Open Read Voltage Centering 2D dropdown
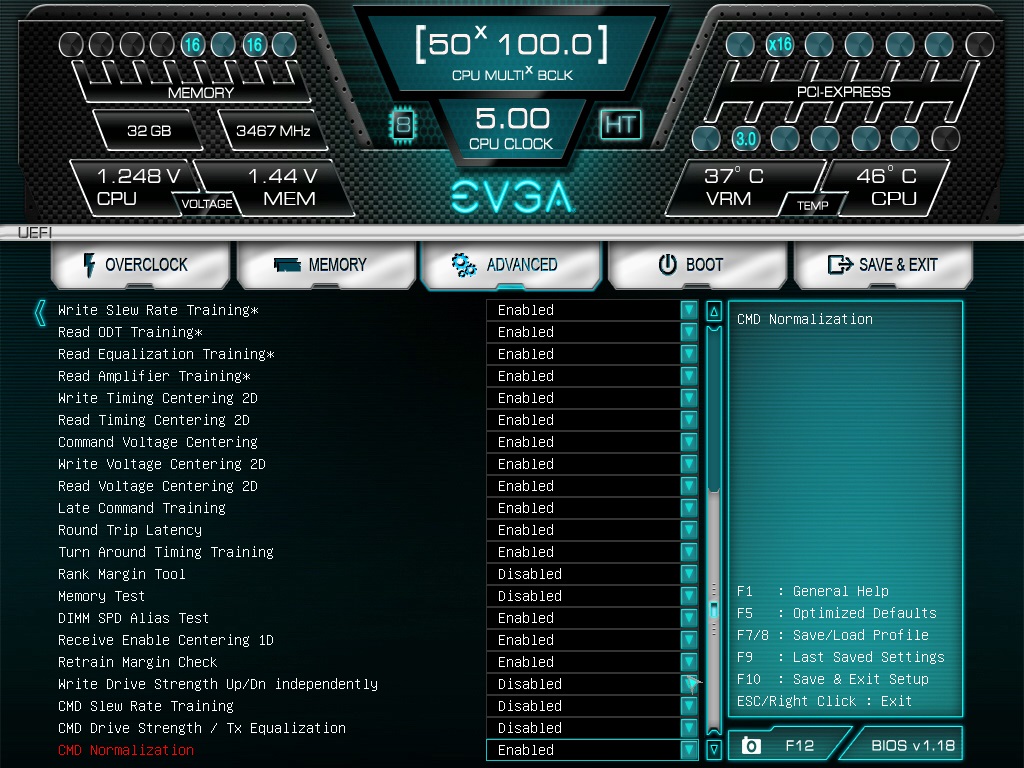1024x768 pixels. 688,486
